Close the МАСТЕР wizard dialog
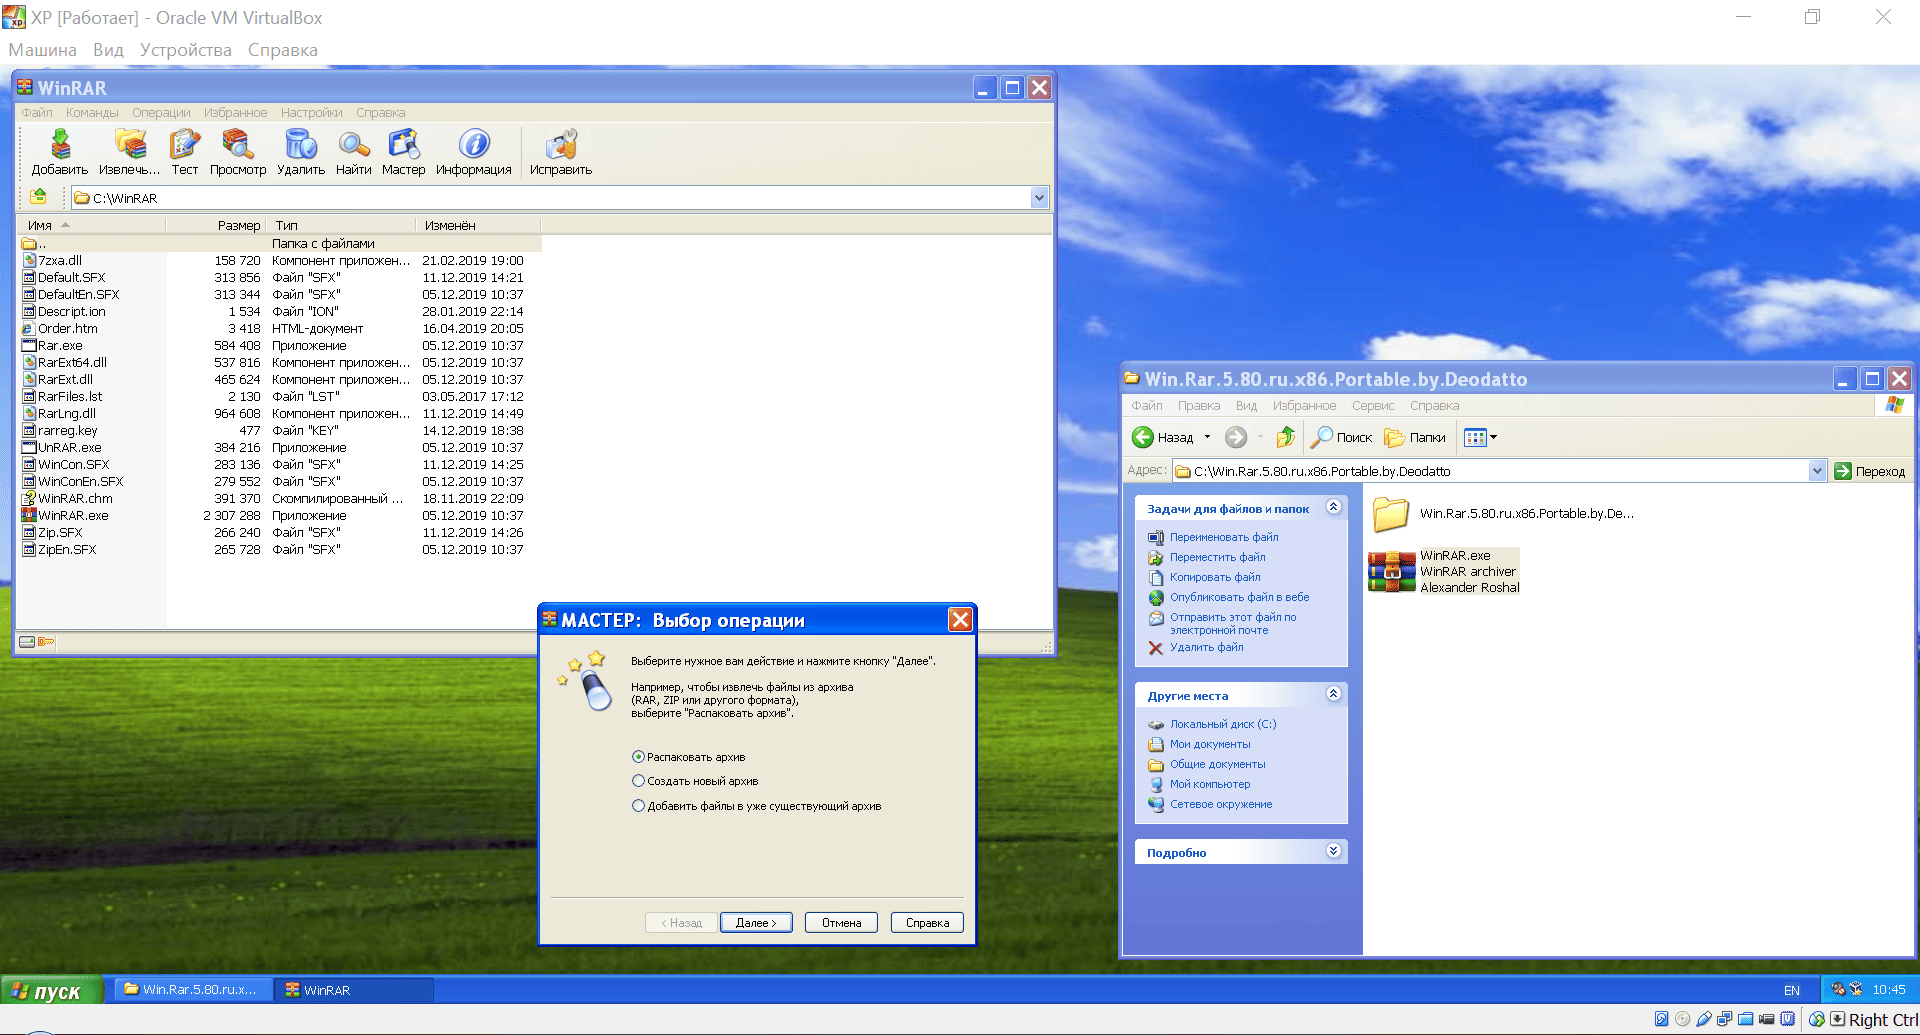 960,620
